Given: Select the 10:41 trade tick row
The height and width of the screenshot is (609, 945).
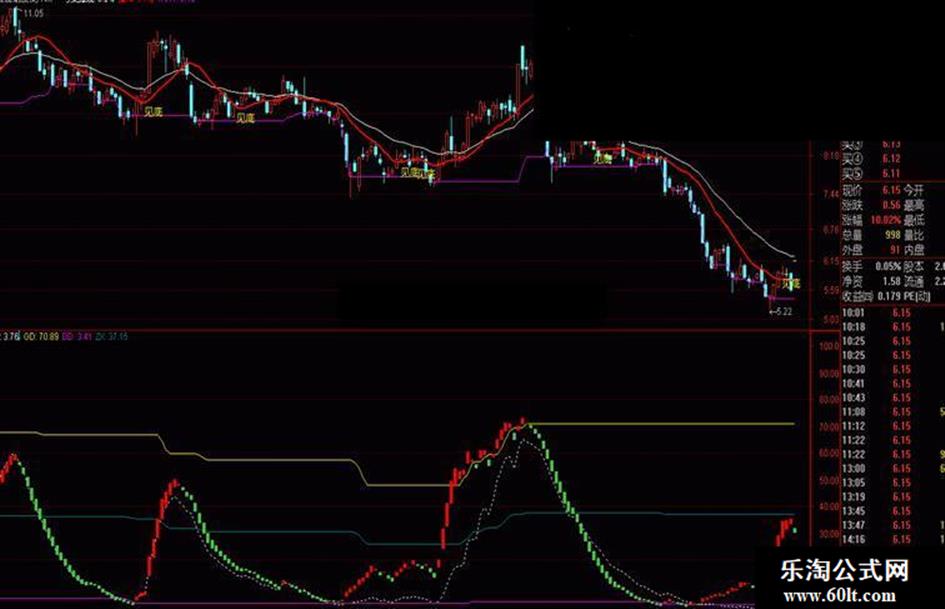Looking at the screenshot, I should (x=893, y=383).
